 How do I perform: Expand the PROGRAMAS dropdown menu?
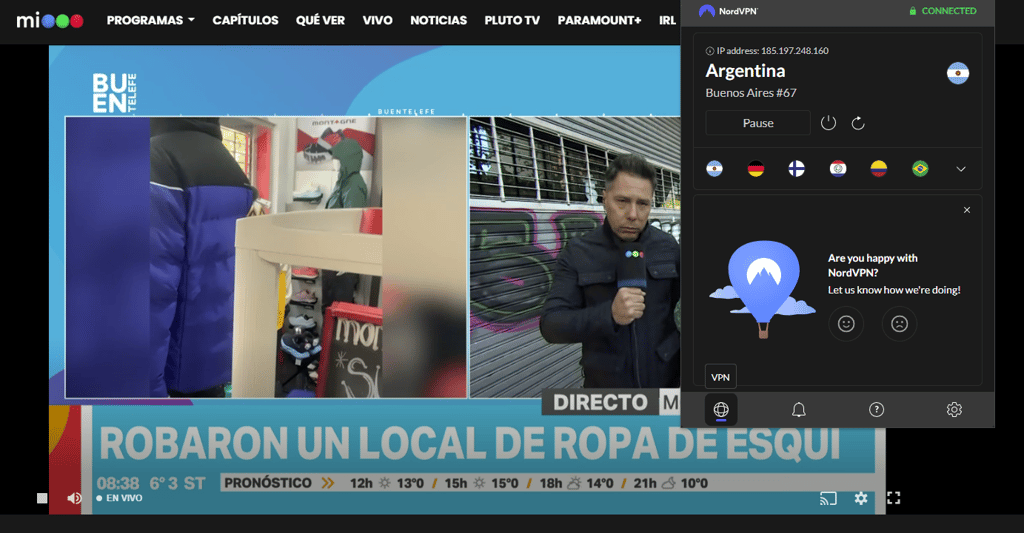[151, 20]
